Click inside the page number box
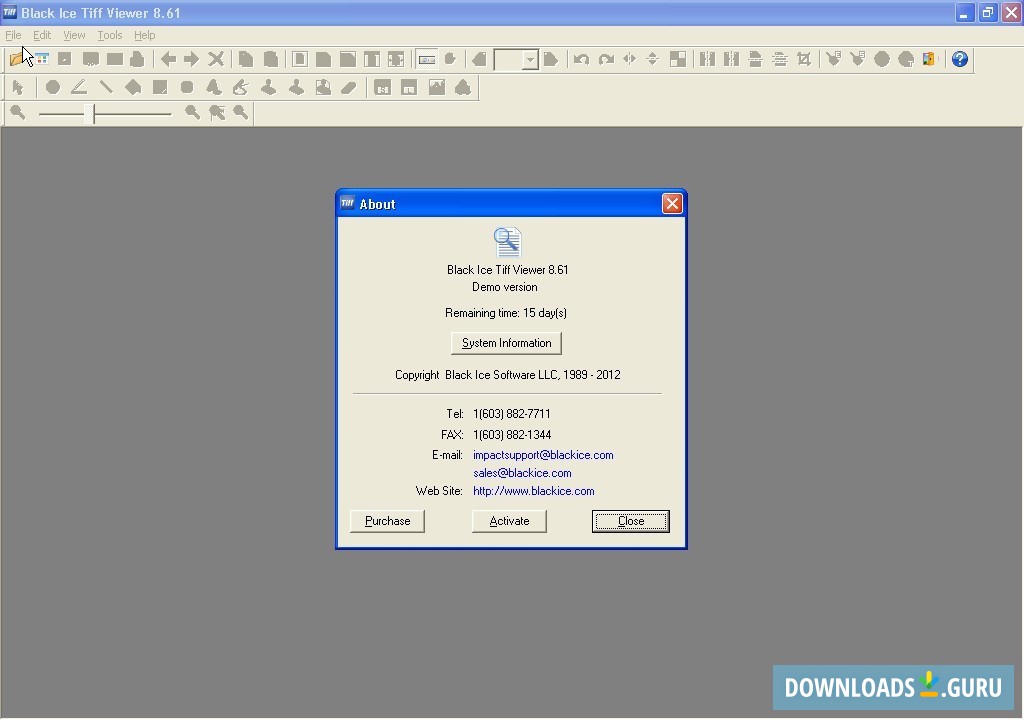This screenshot has height=720, width=1024. (x=509, y=60)
